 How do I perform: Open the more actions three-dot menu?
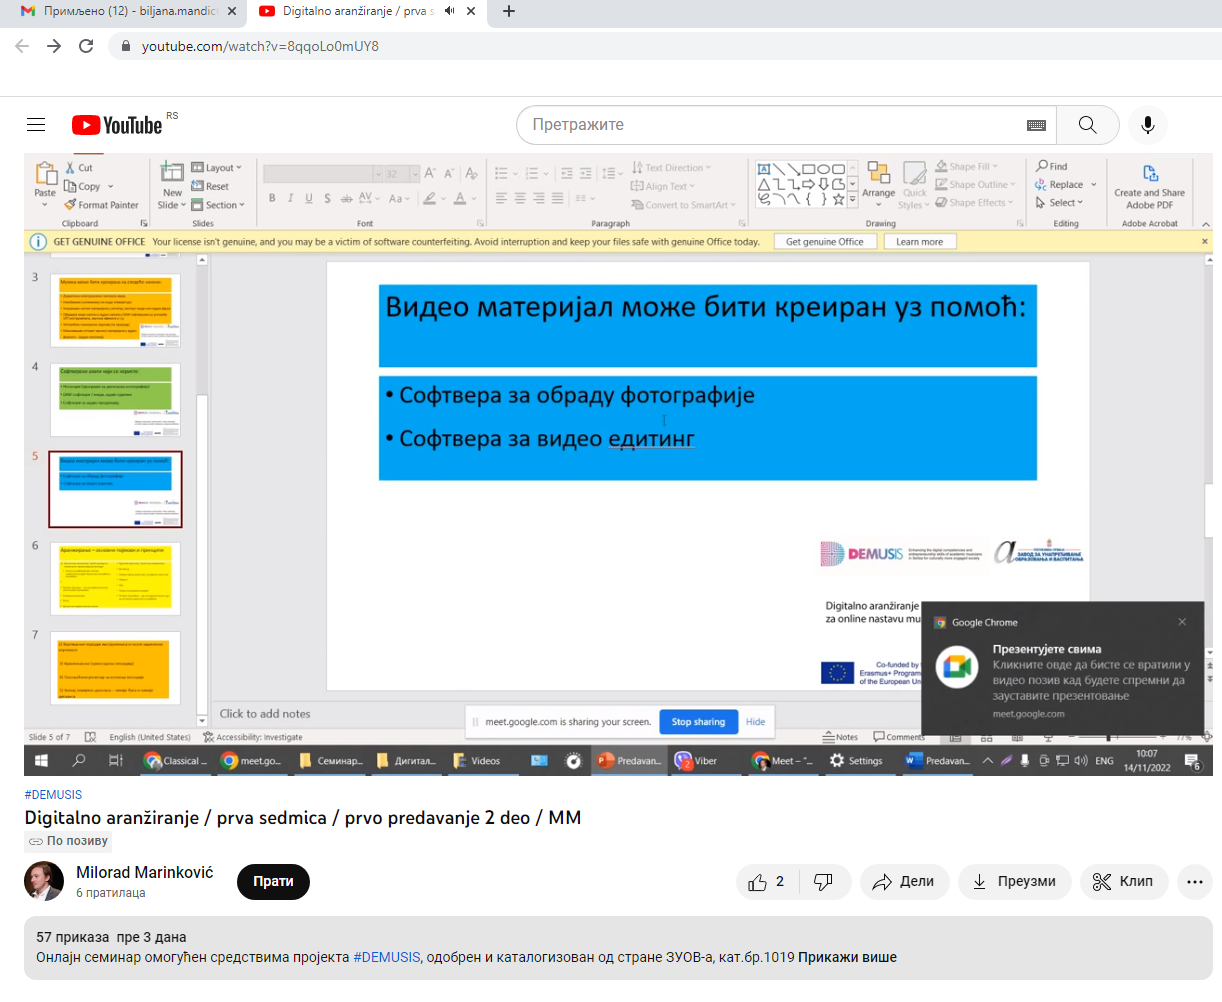1195,882
